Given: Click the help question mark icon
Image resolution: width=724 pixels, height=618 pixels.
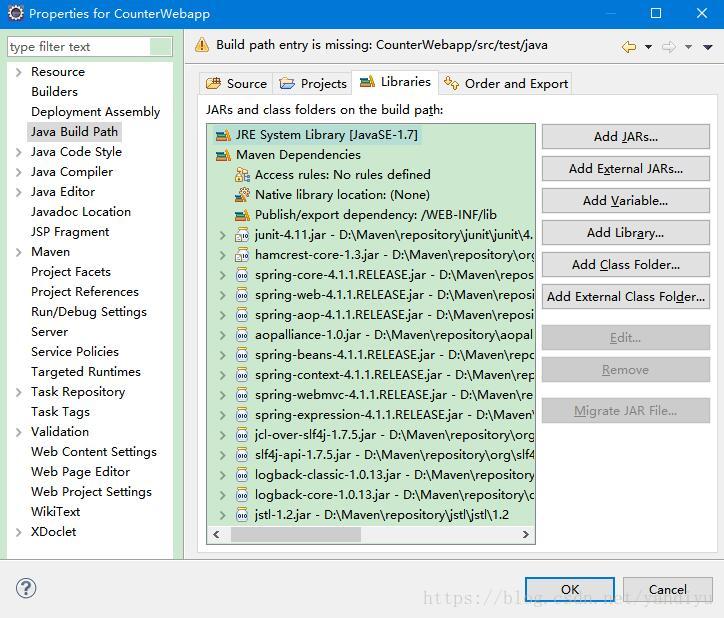Looking at the screenshot, I should coord(26,588).
